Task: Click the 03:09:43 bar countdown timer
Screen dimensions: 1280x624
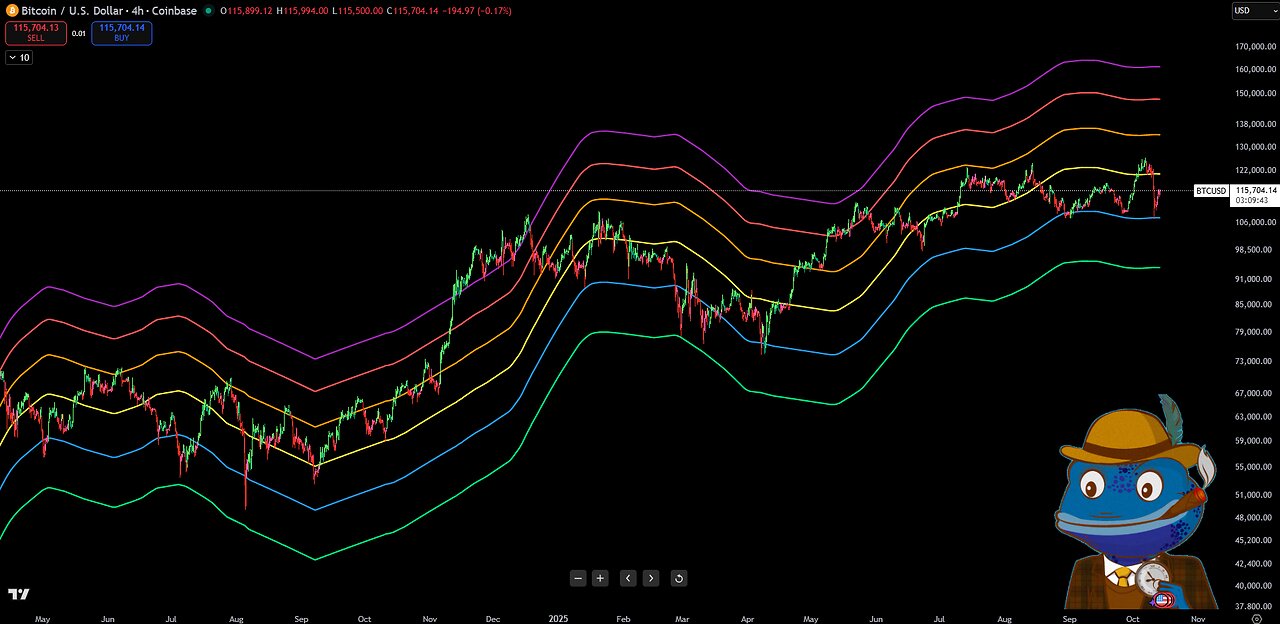Action: click(x=1252, y=199)
